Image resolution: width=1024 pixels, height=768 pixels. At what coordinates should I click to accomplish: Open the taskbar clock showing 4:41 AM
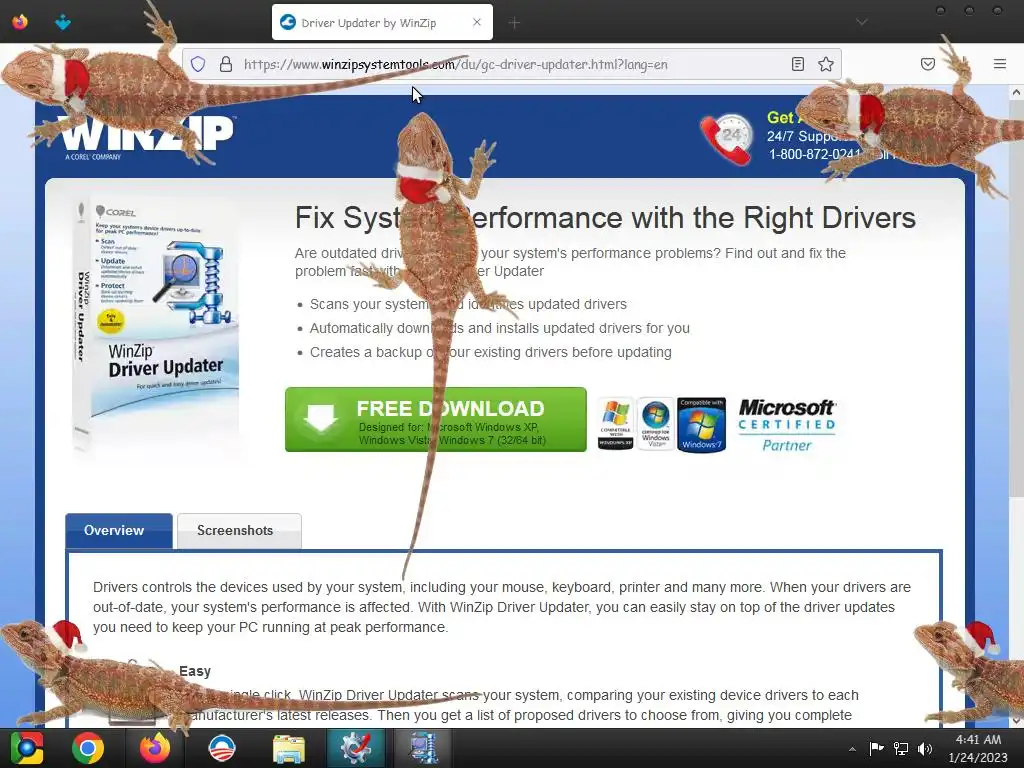pyautogui.click(x=978, y=748)
